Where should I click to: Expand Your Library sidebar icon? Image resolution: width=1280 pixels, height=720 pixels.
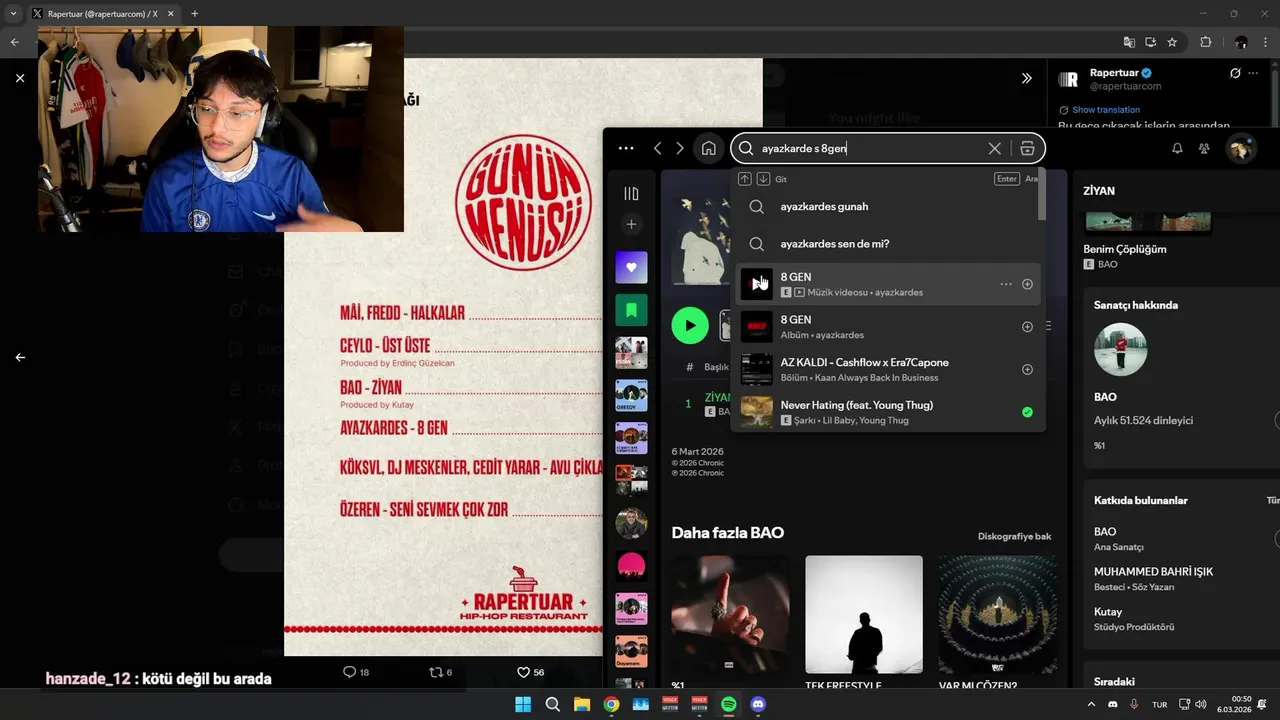click(631, 193)
